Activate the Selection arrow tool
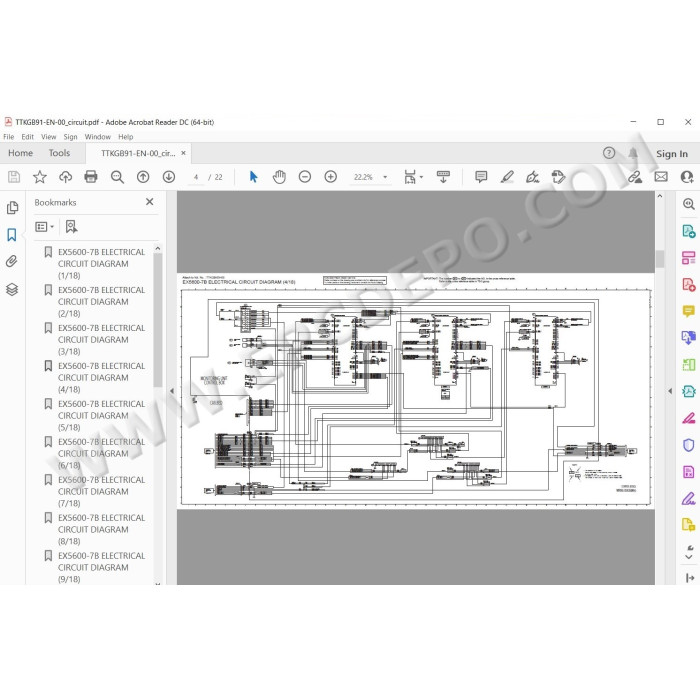This screenshot has height=700, width=700. (253, 177)
